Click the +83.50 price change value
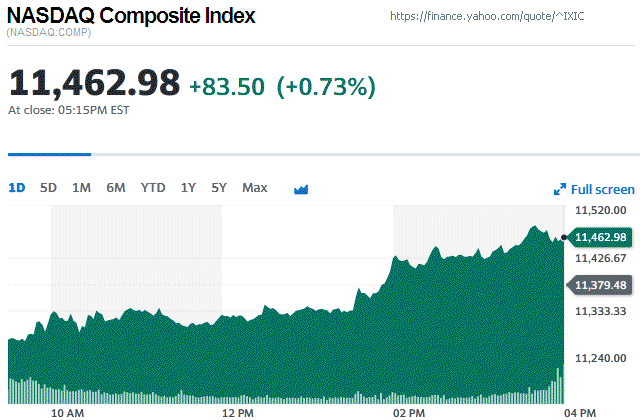640x420 pixels. [227, 87]
